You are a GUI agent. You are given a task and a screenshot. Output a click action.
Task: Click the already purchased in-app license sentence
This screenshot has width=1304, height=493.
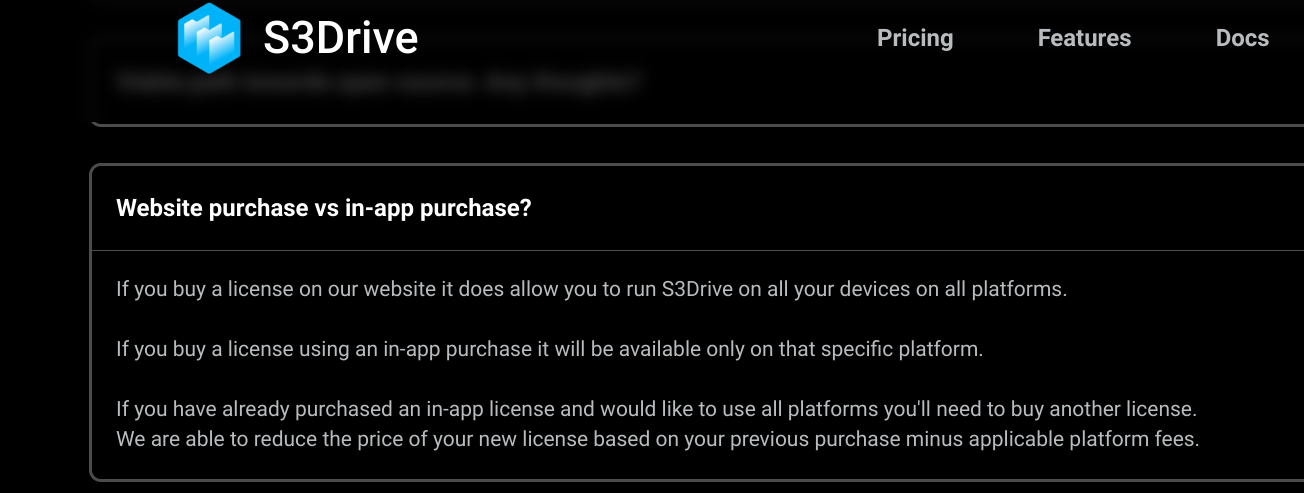click(657, 409)
